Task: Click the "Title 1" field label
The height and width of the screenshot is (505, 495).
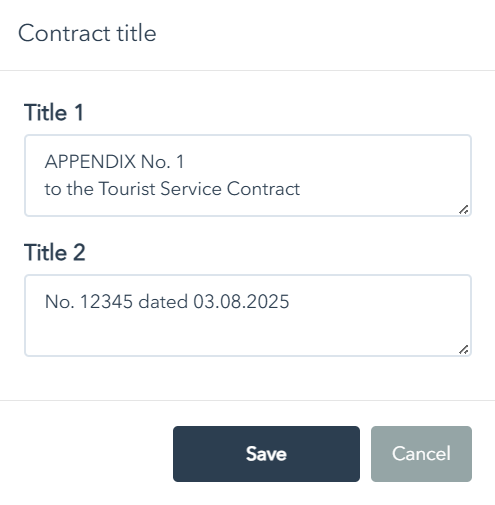Action: pyautogui.click(x=54, y=112)
